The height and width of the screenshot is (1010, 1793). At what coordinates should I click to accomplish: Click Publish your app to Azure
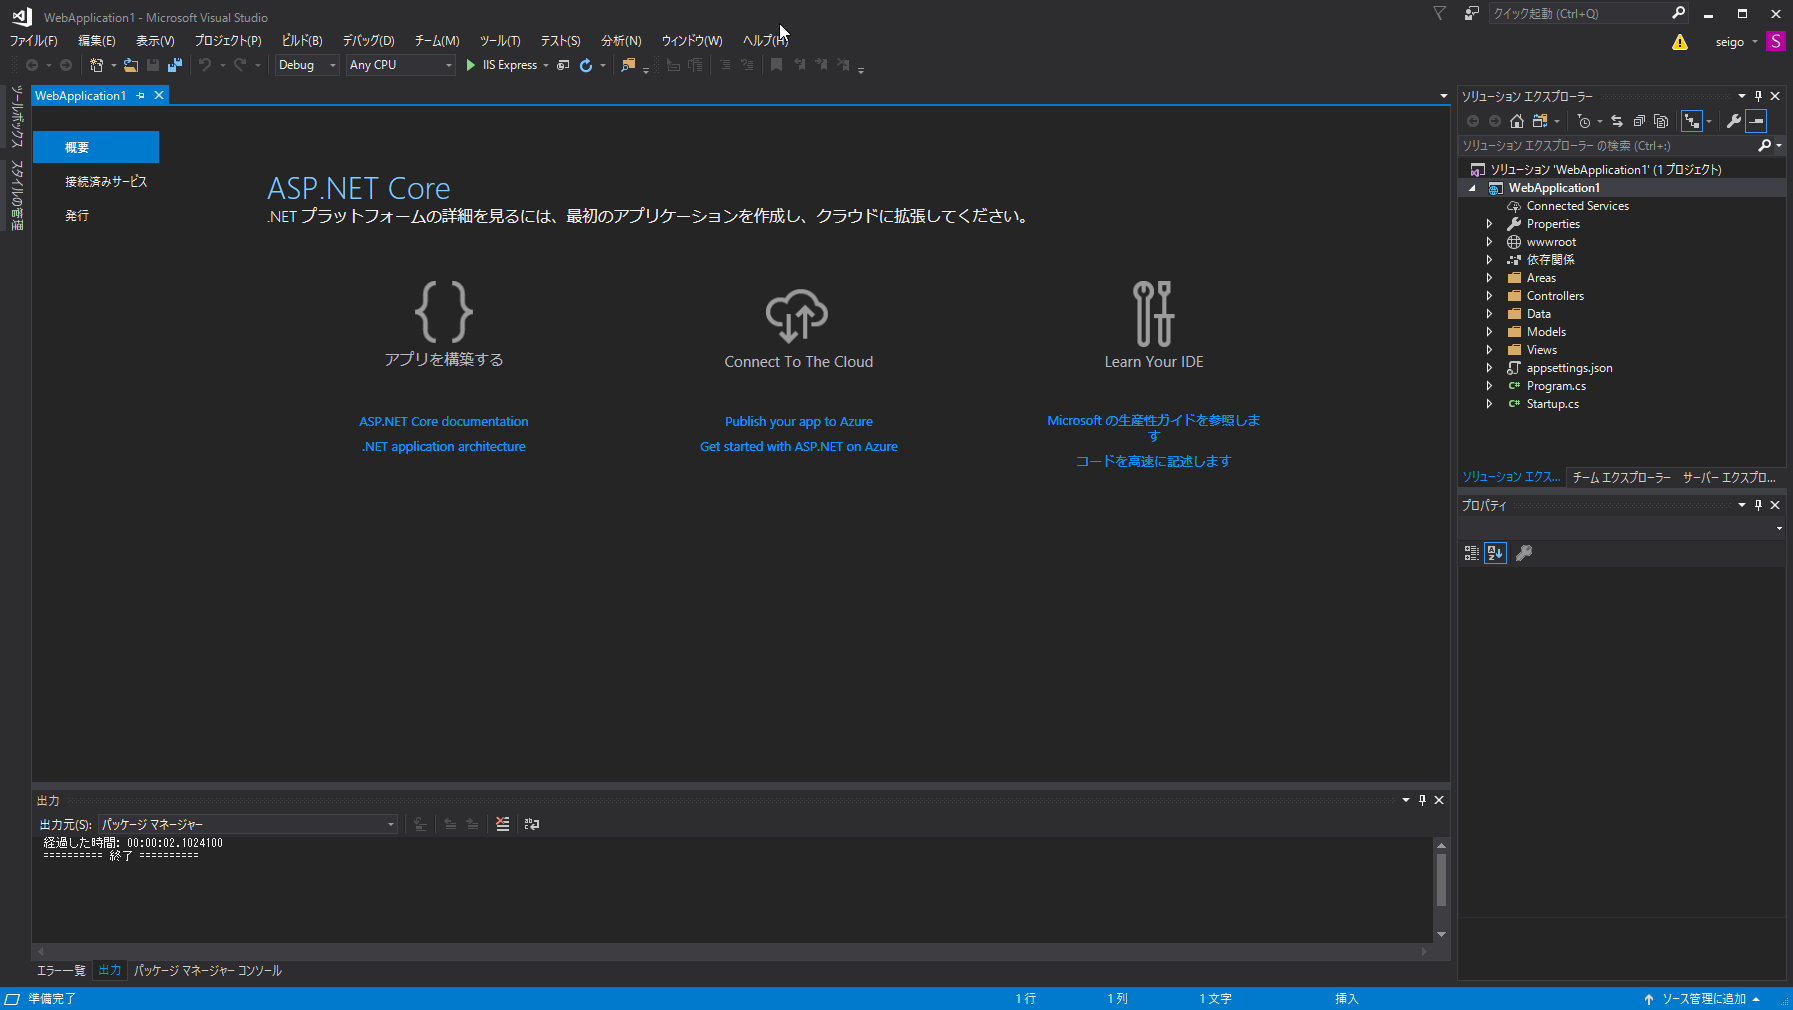click(798, 421)
